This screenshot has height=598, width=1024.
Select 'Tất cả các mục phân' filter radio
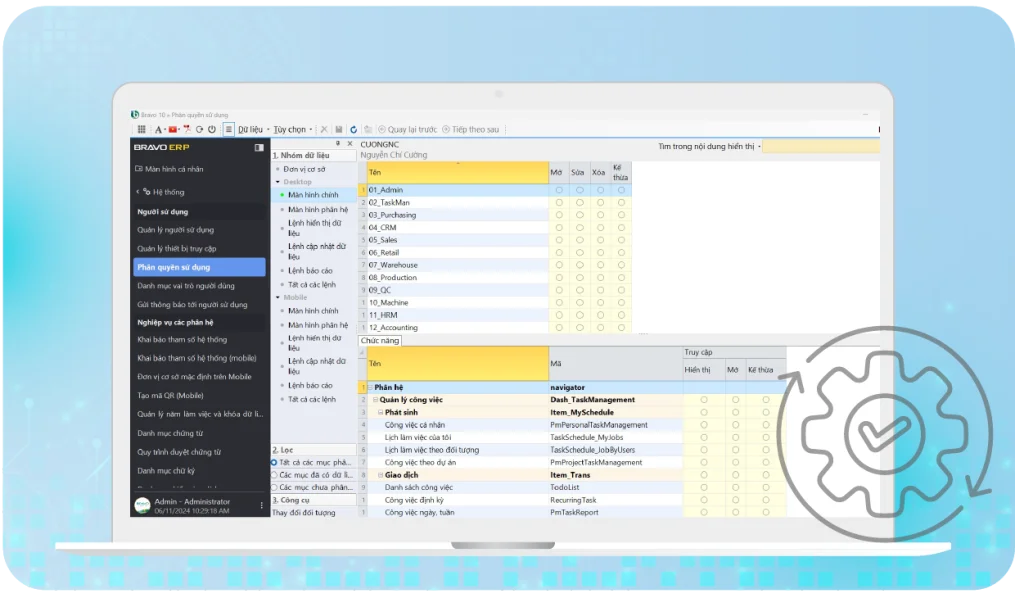coord(275,462)
